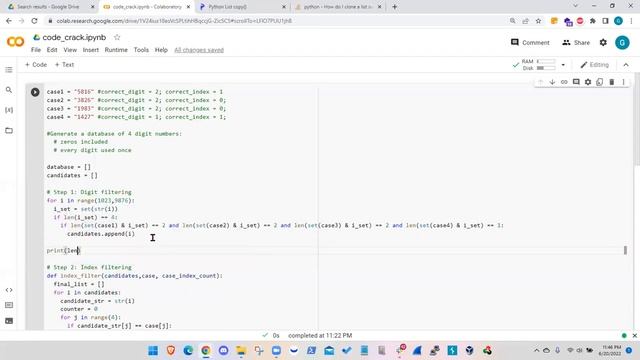Close the Python List copy() tab
This screenshot has height=360, width=640.
pyautogui.click(x=284, y=7)
